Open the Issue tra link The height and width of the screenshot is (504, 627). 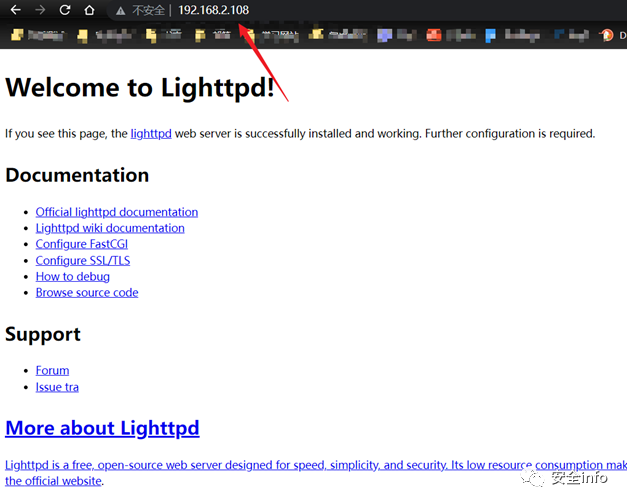tap(57, 387)
